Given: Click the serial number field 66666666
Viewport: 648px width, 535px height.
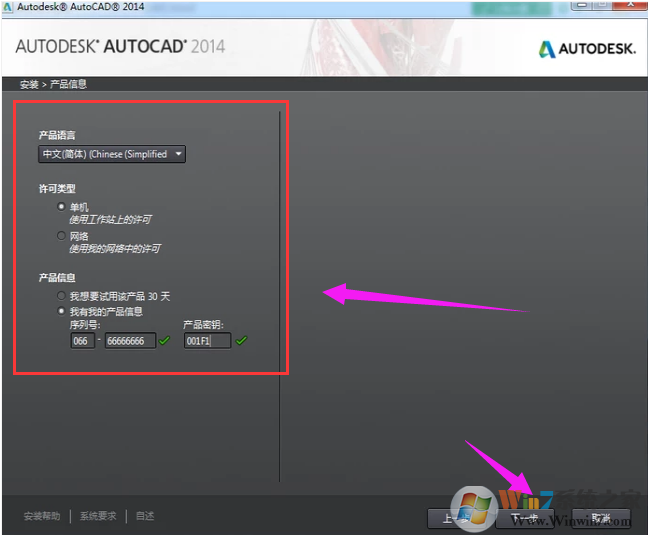Looking at the screenshot, I should click(131, 341).
